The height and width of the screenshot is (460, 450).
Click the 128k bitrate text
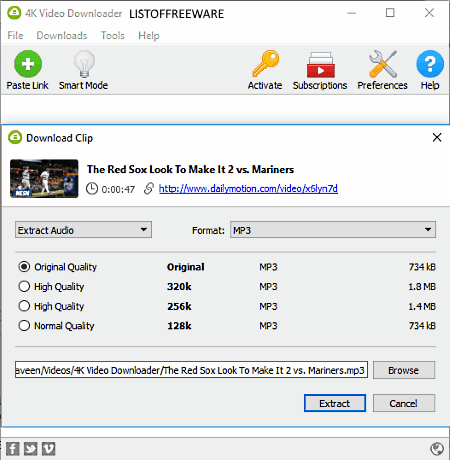point(179,326)
